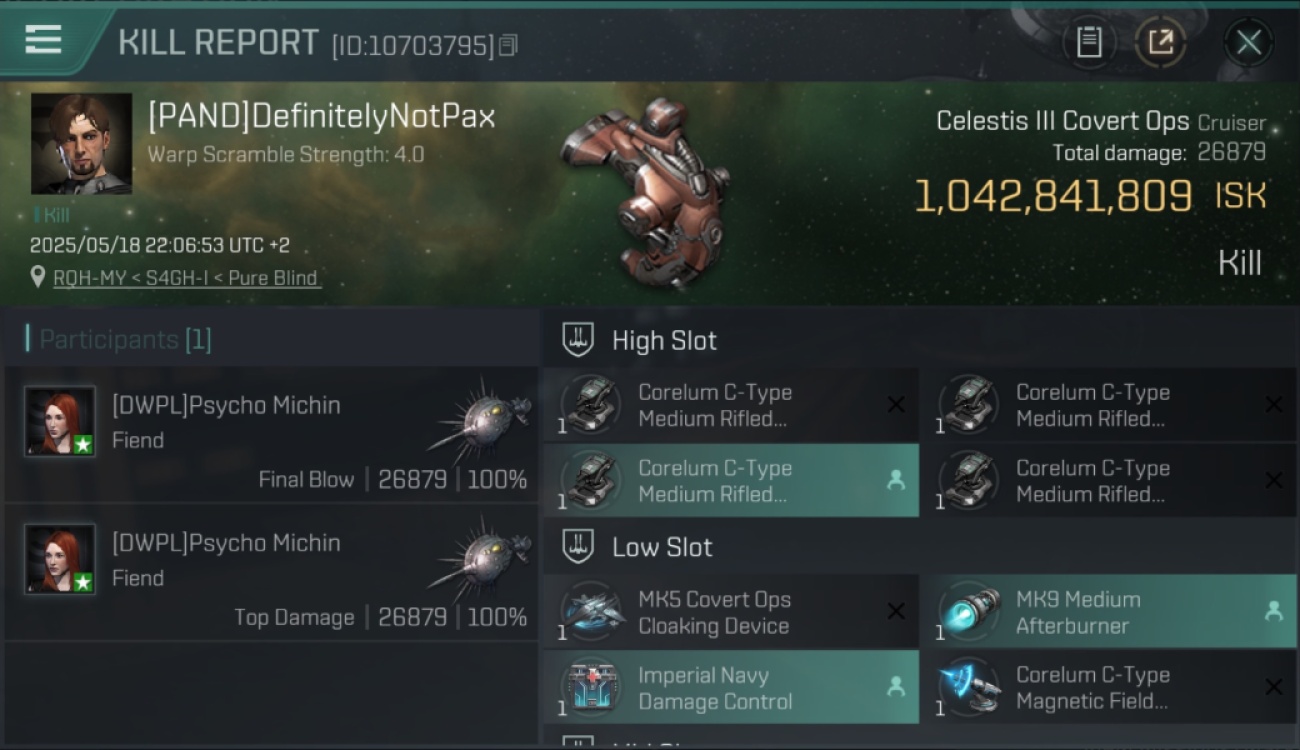Select MK5 Covert Ops Cloaking Device

pyautogui.click(x=731, y=612)
